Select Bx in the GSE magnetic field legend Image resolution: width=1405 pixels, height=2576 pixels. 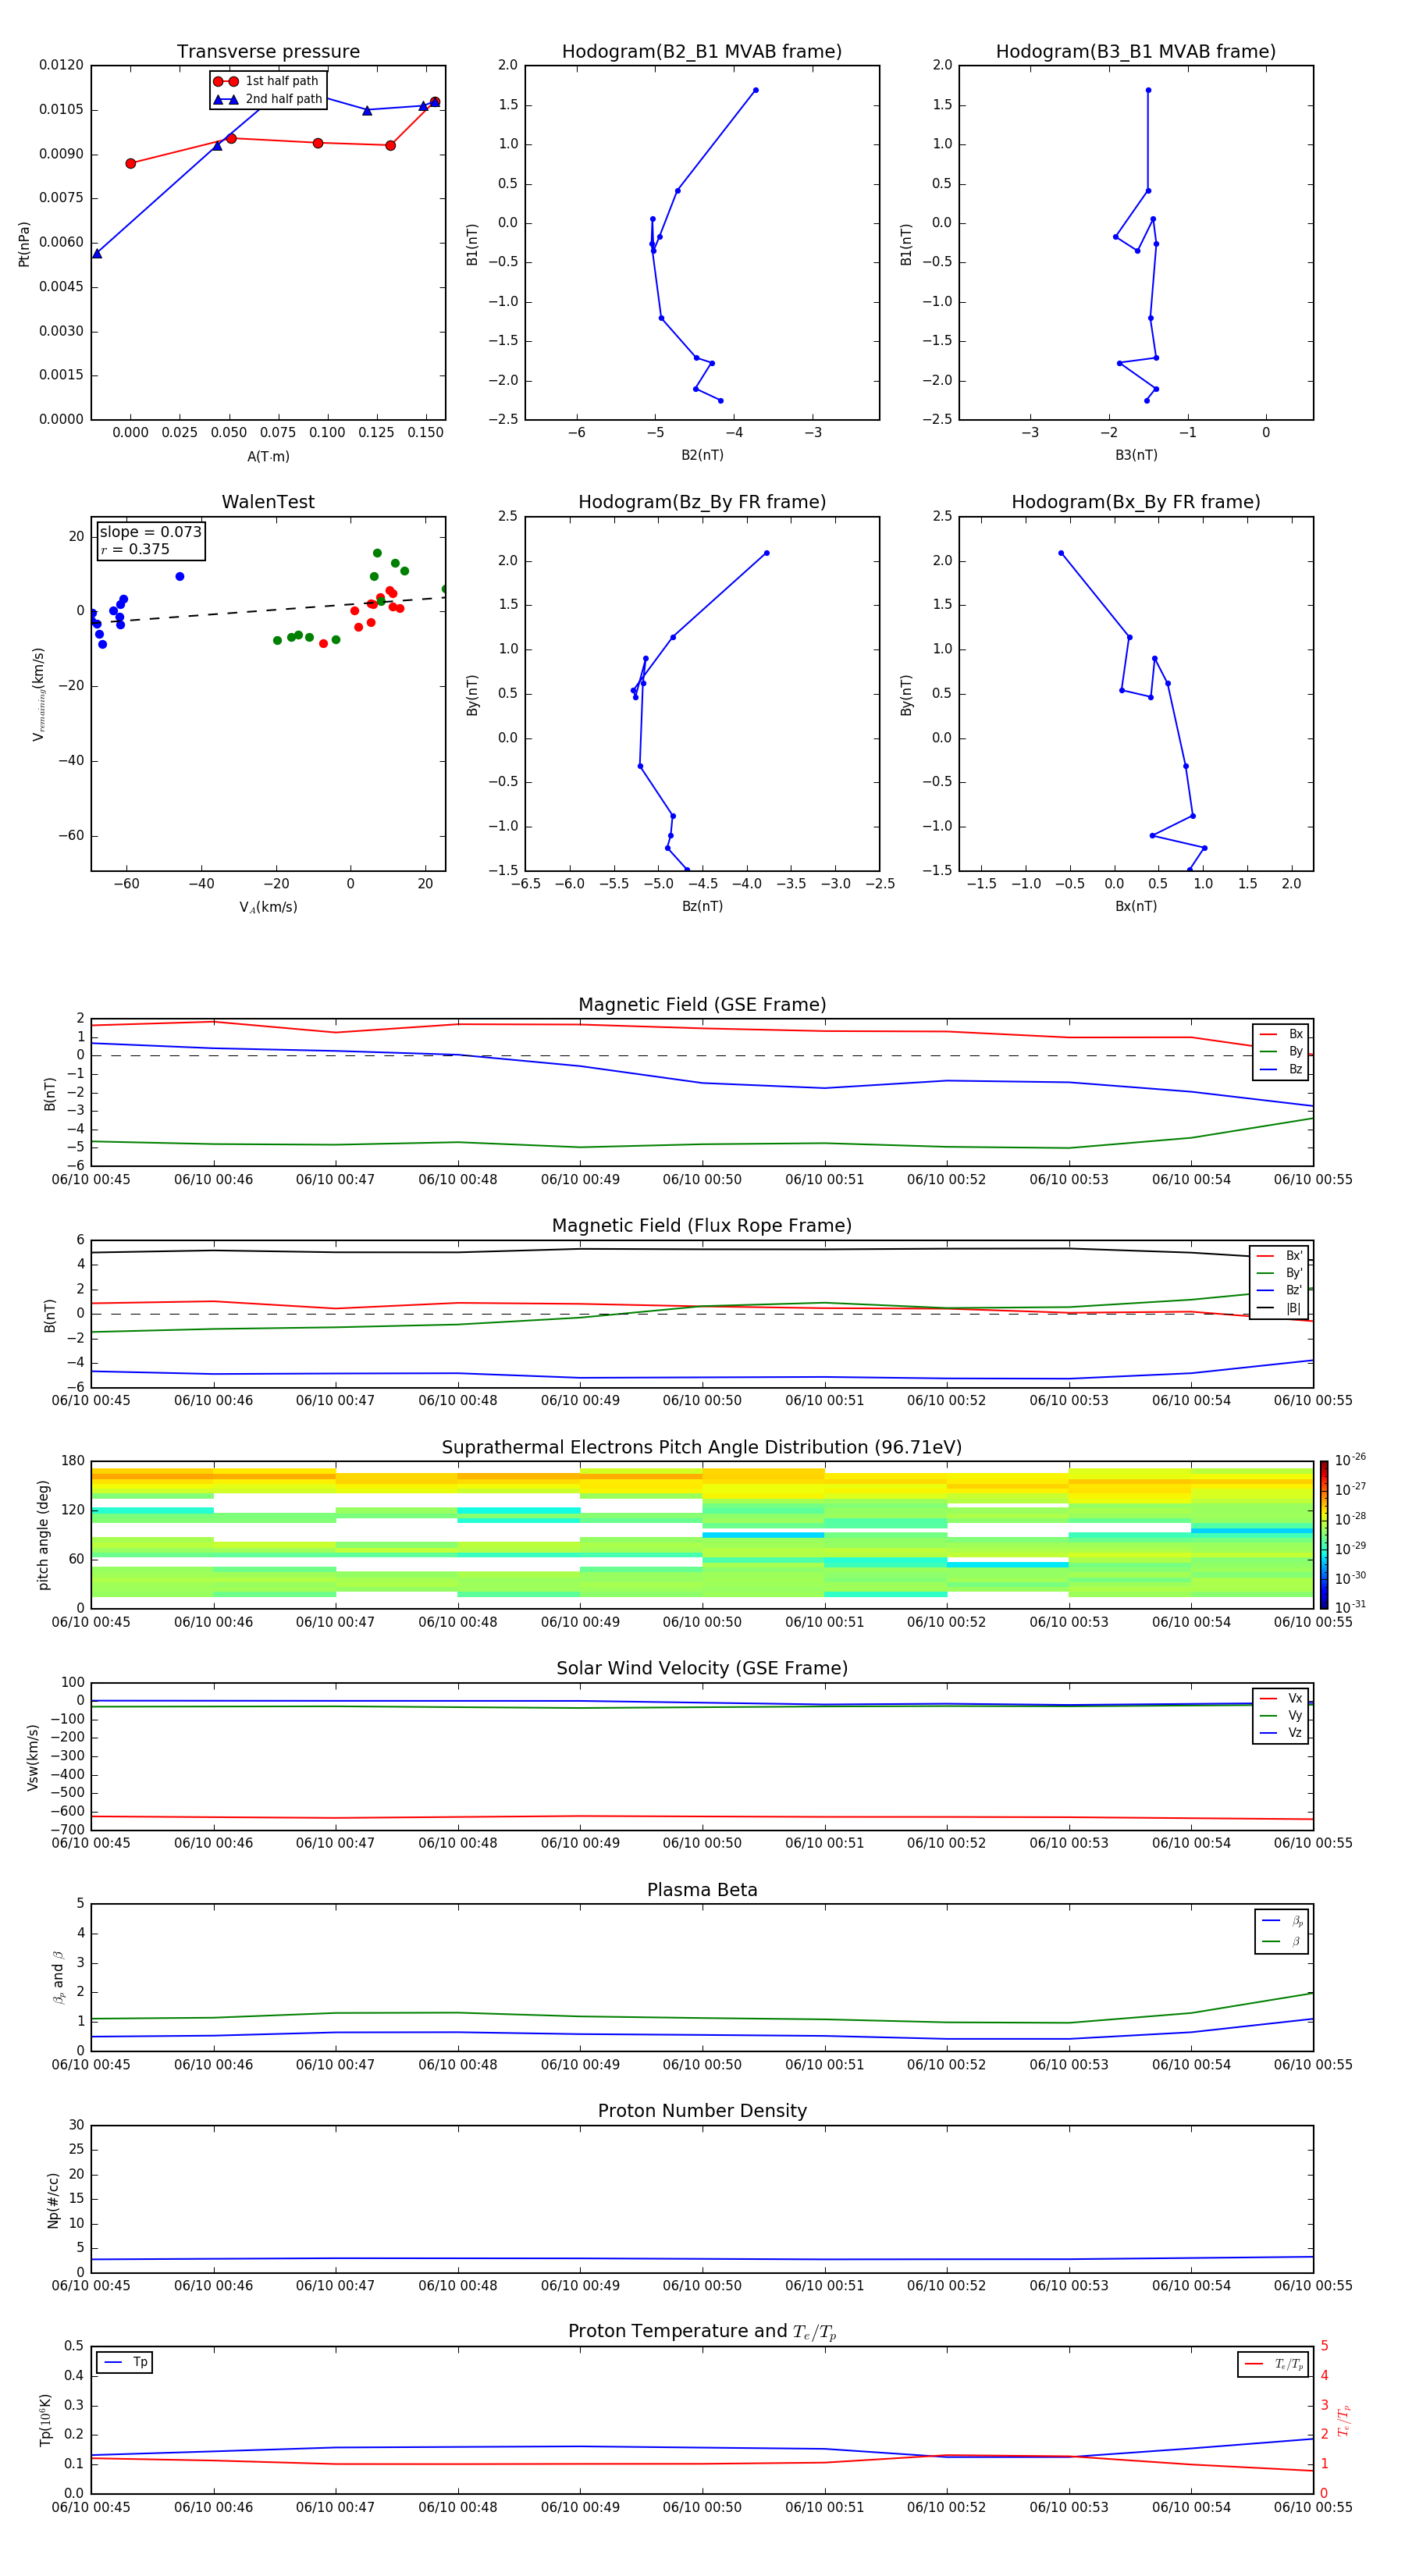pos(1282,1034)
